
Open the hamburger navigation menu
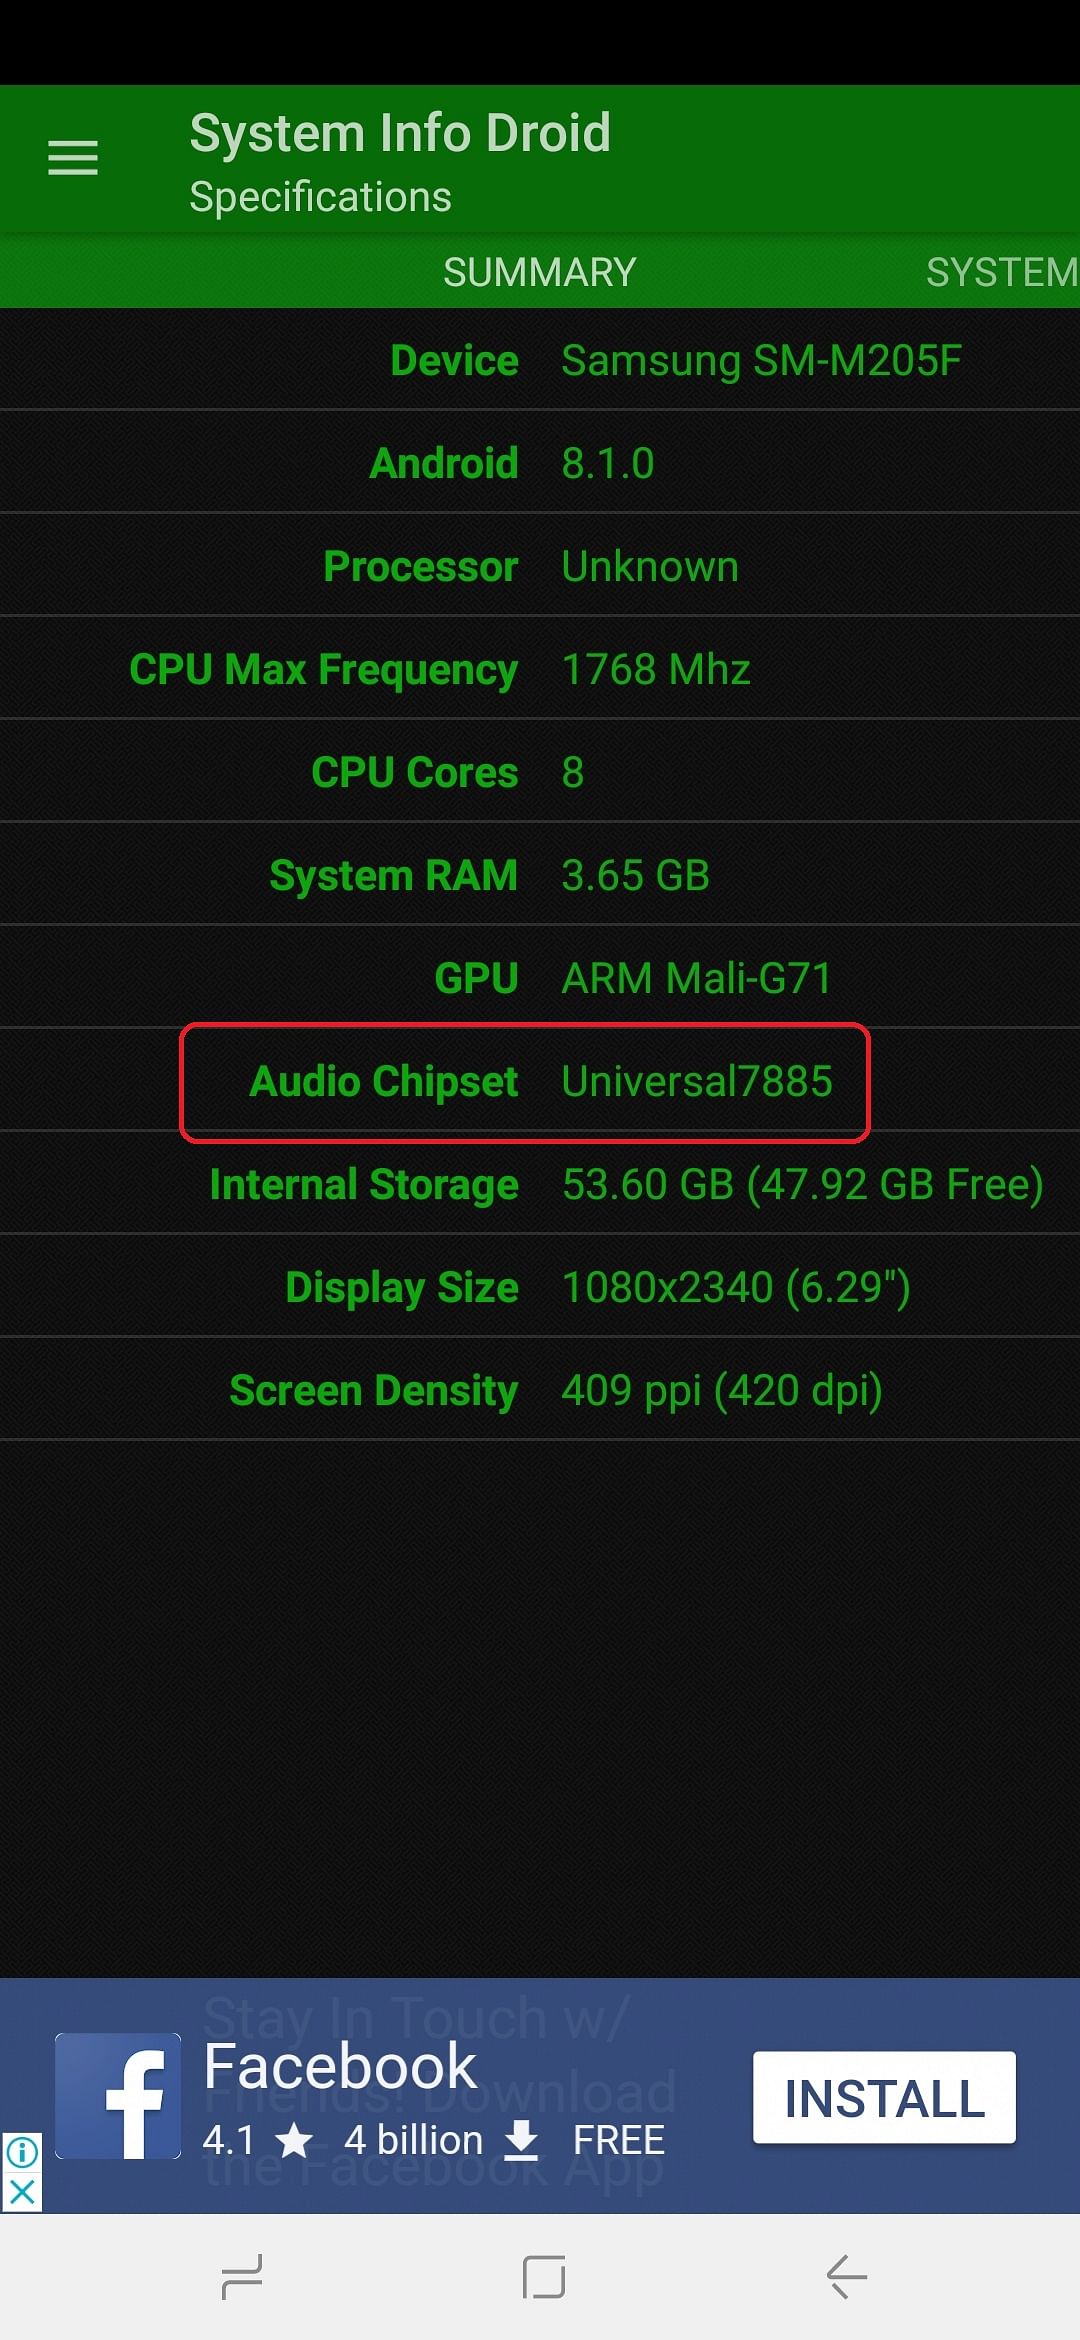73,159
